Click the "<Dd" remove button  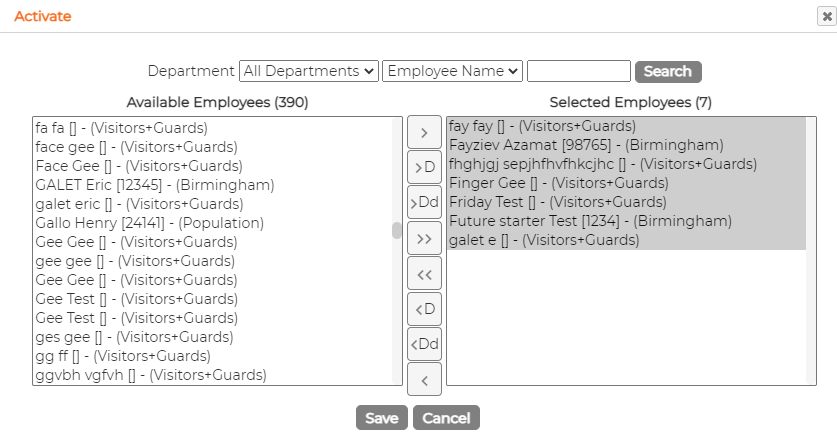[424, 344]
